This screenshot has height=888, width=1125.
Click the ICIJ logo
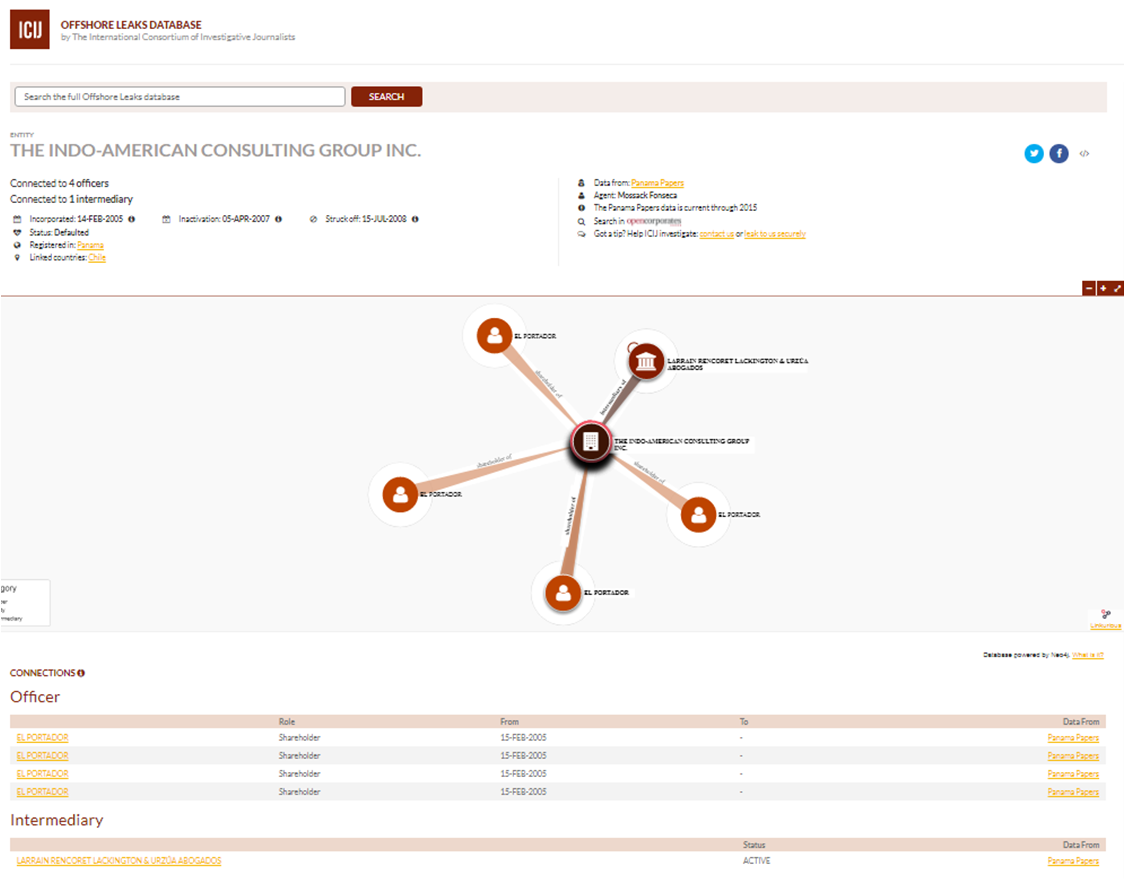(x=29, y=29)
